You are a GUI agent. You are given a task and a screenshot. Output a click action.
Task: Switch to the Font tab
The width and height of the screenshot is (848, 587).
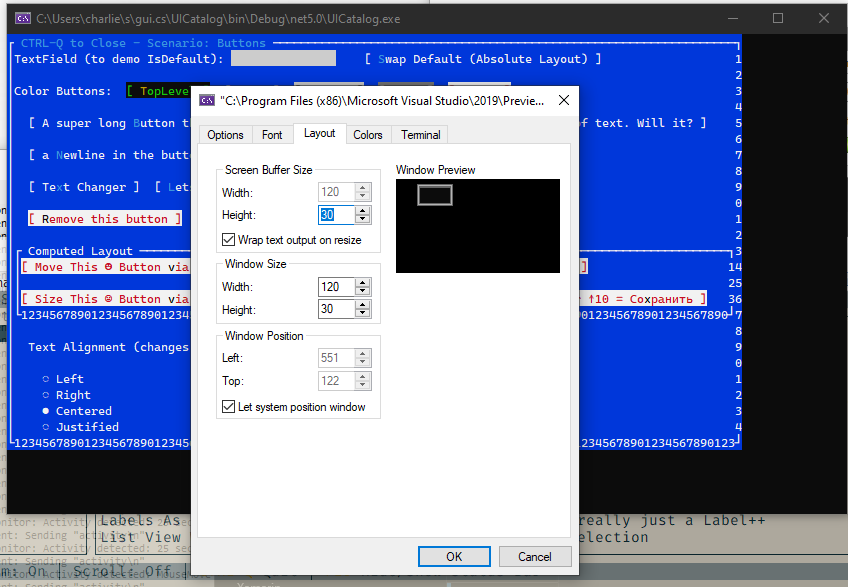(272, 134)
